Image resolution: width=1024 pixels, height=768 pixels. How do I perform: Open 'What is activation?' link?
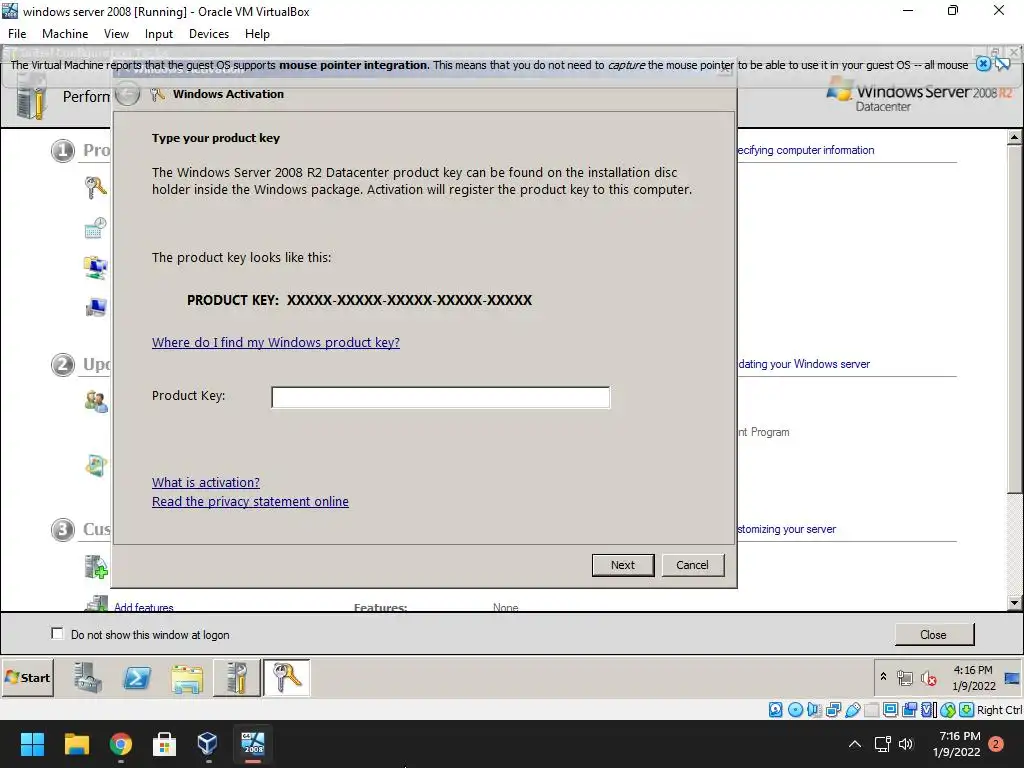point(206,482)
